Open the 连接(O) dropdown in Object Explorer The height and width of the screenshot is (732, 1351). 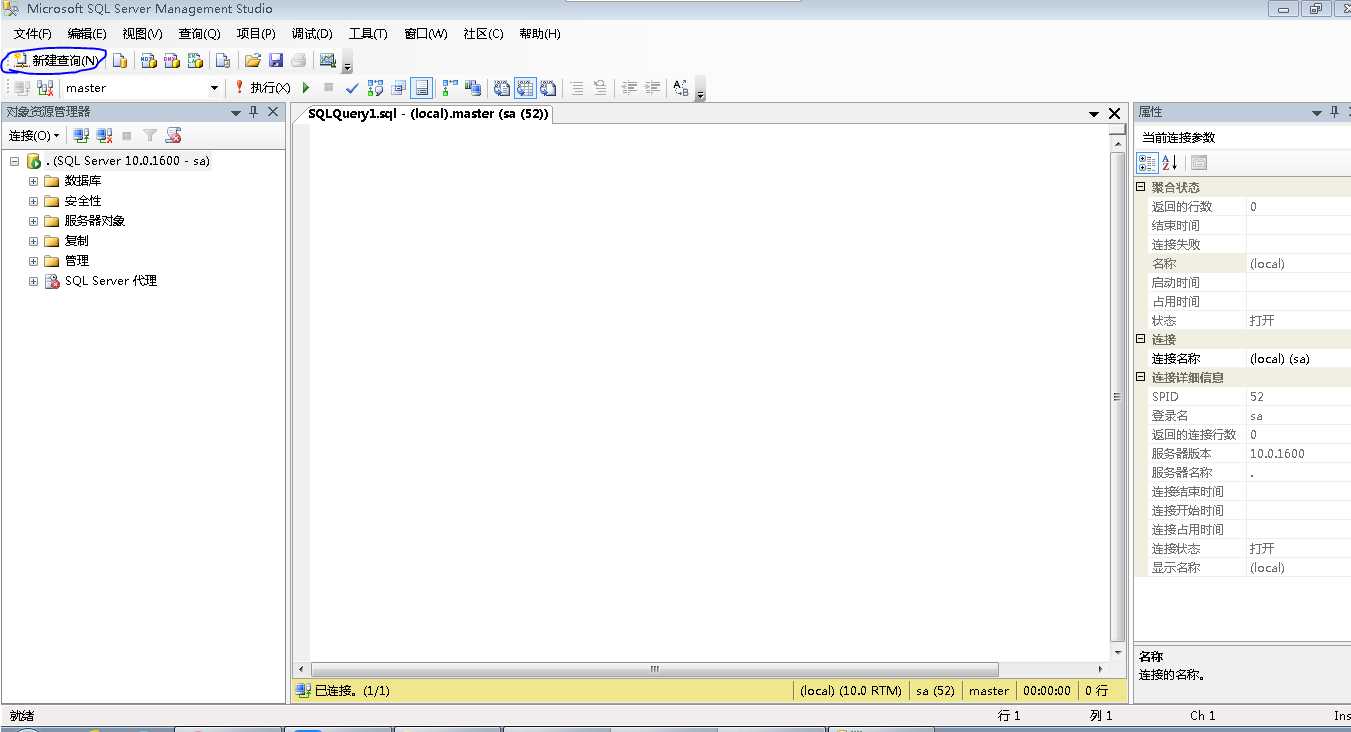(x=34, y=136)
